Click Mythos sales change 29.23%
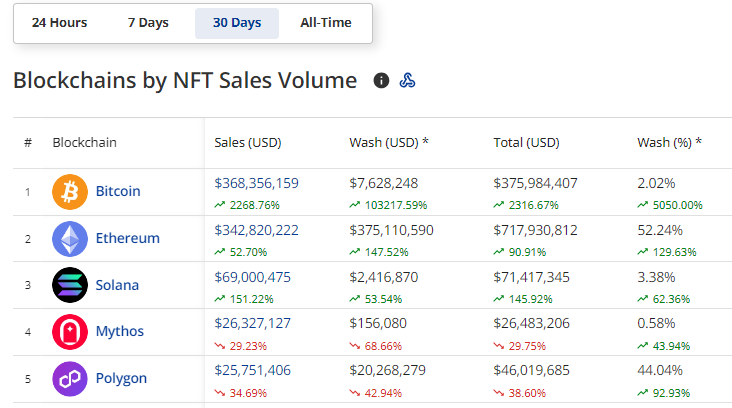The image size is (732, 408). pyautogui.click(x=248, y=346)
